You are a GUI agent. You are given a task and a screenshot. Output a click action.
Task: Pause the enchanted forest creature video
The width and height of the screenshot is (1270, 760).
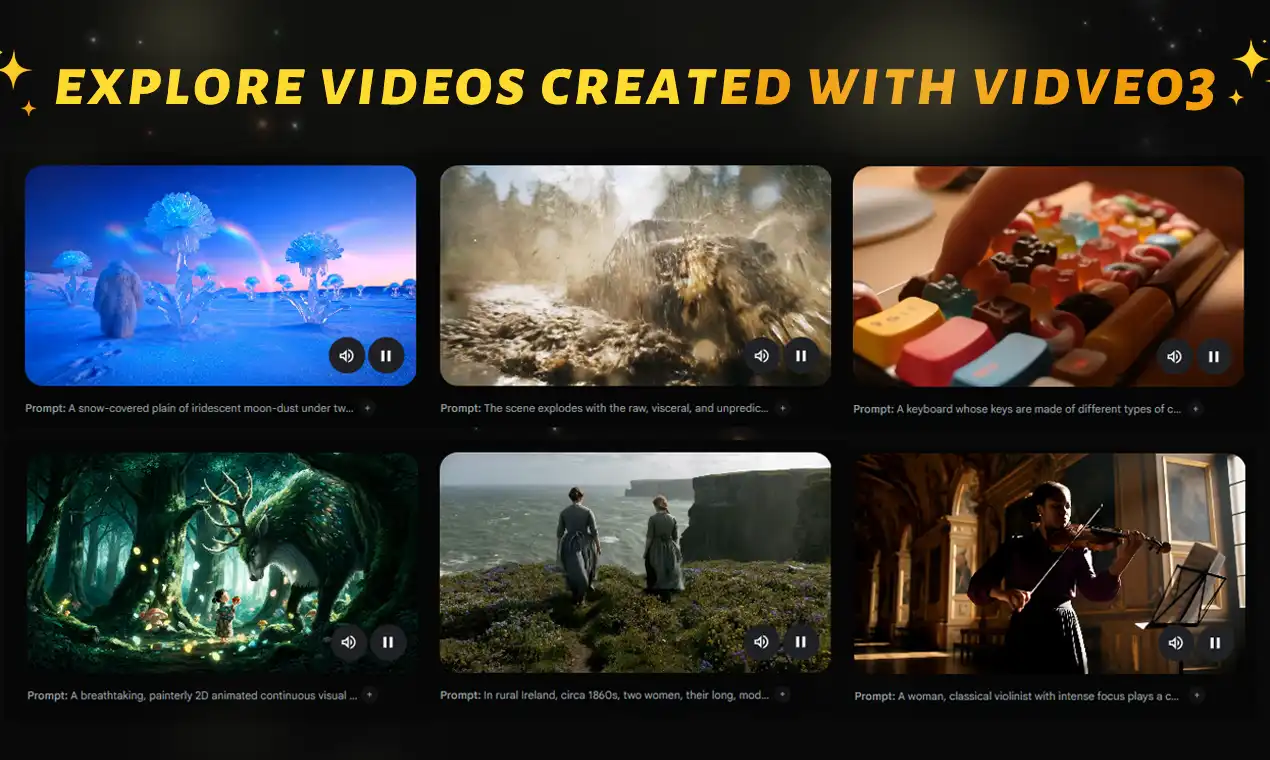click(x=387, y=642)
